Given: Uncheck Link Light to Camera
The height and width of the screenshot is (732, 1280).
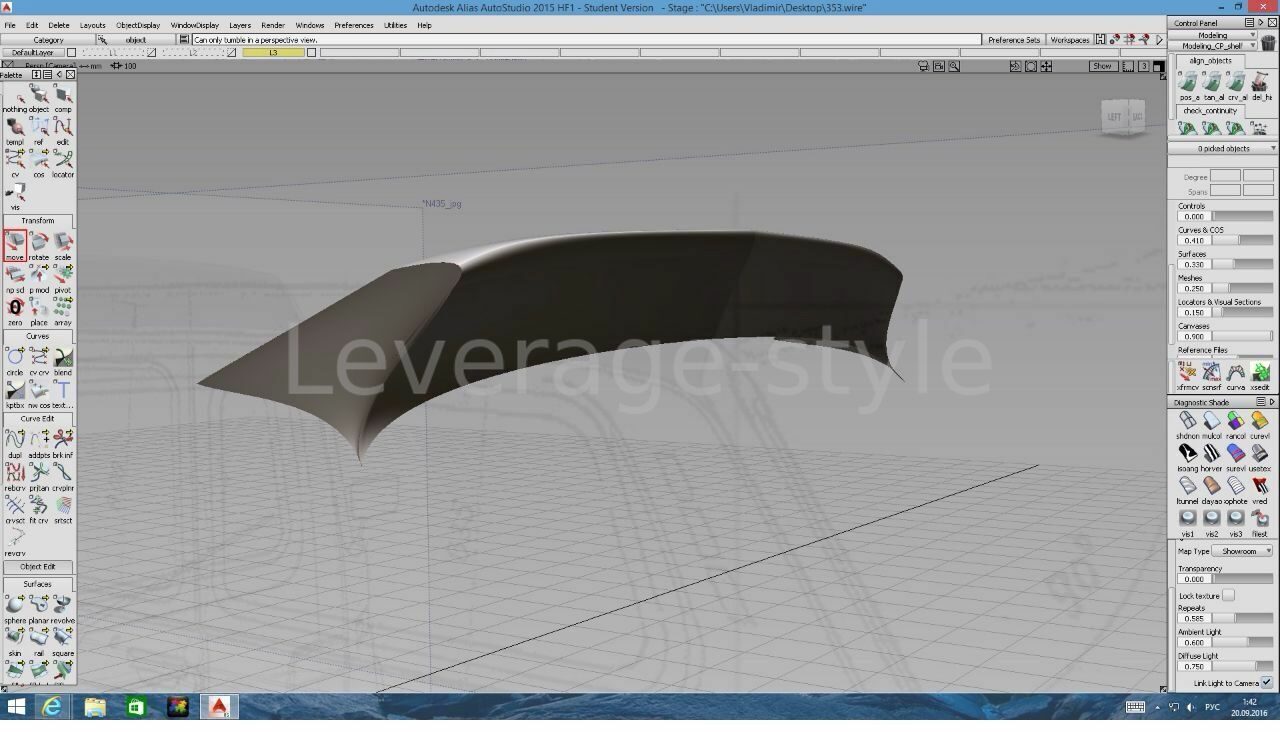Looking at the screenshot, I should tap(1266, 683).
